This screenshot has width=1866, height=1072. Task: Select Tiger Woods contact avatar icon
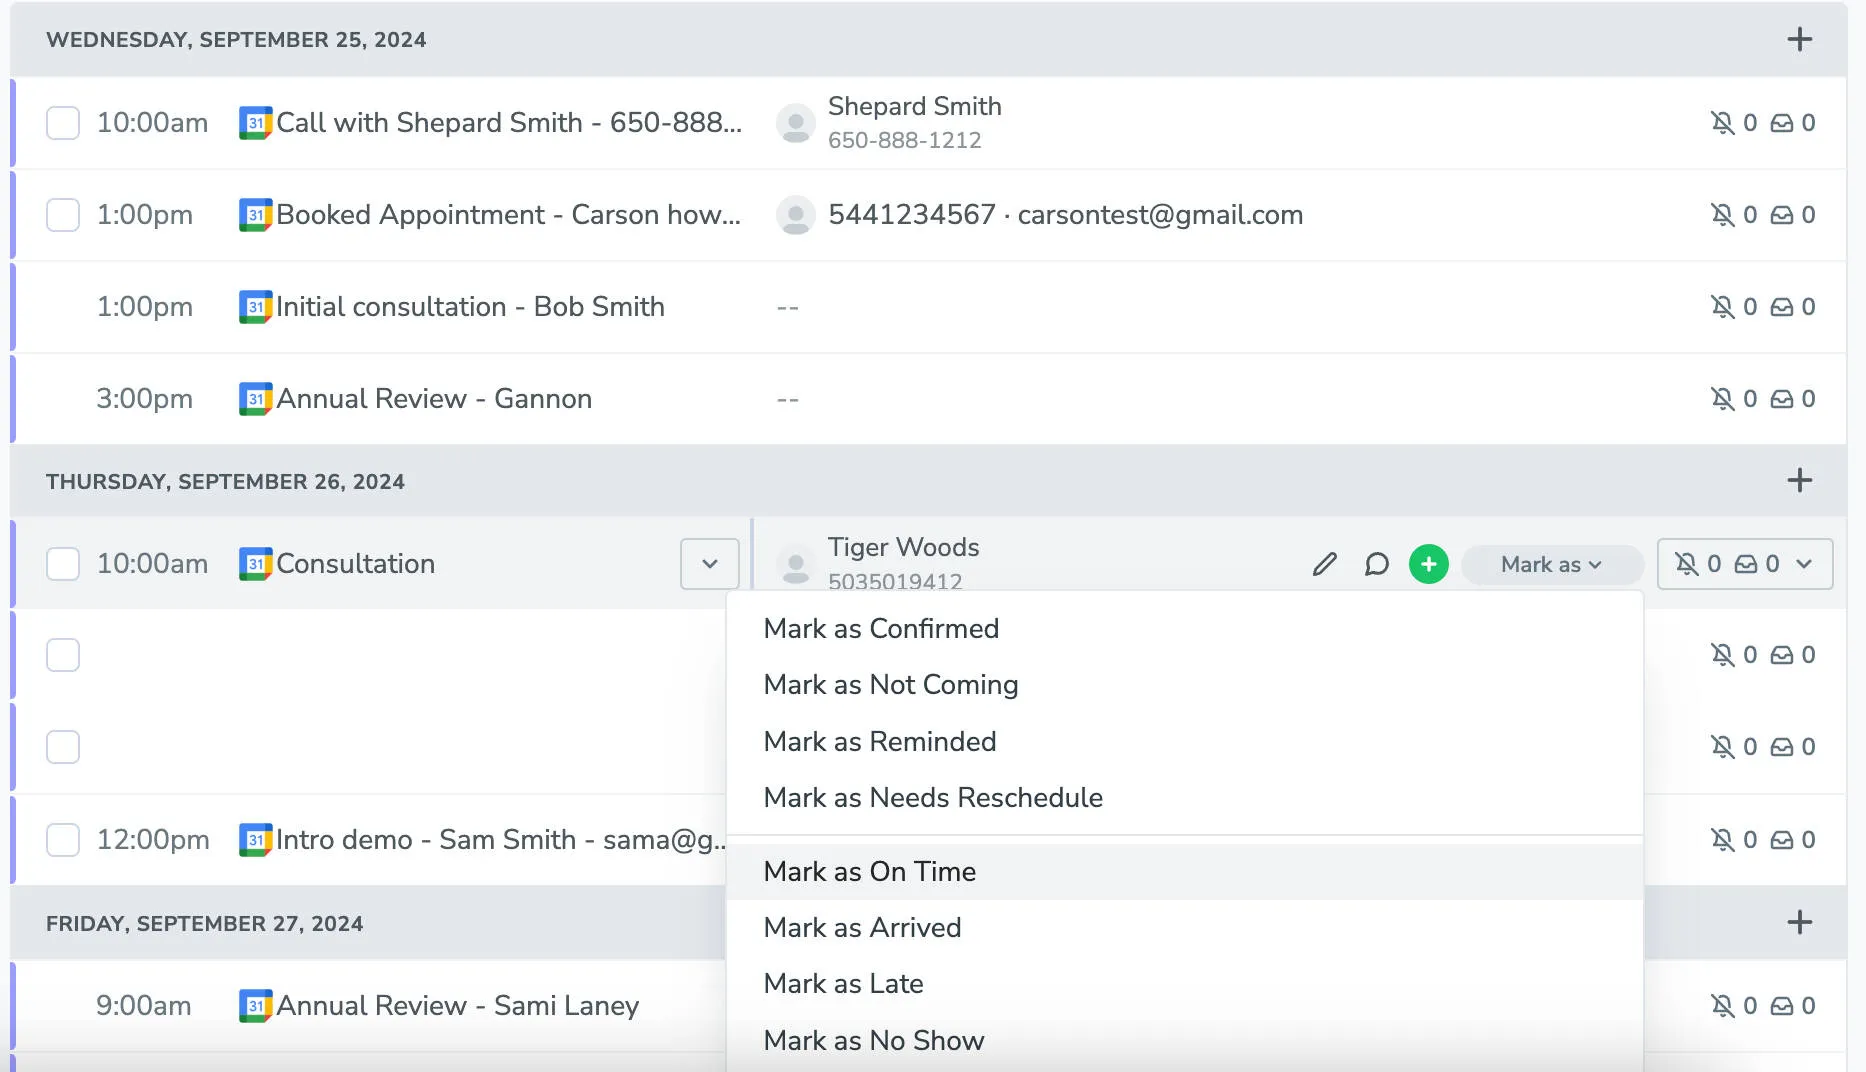click(795, 564)
